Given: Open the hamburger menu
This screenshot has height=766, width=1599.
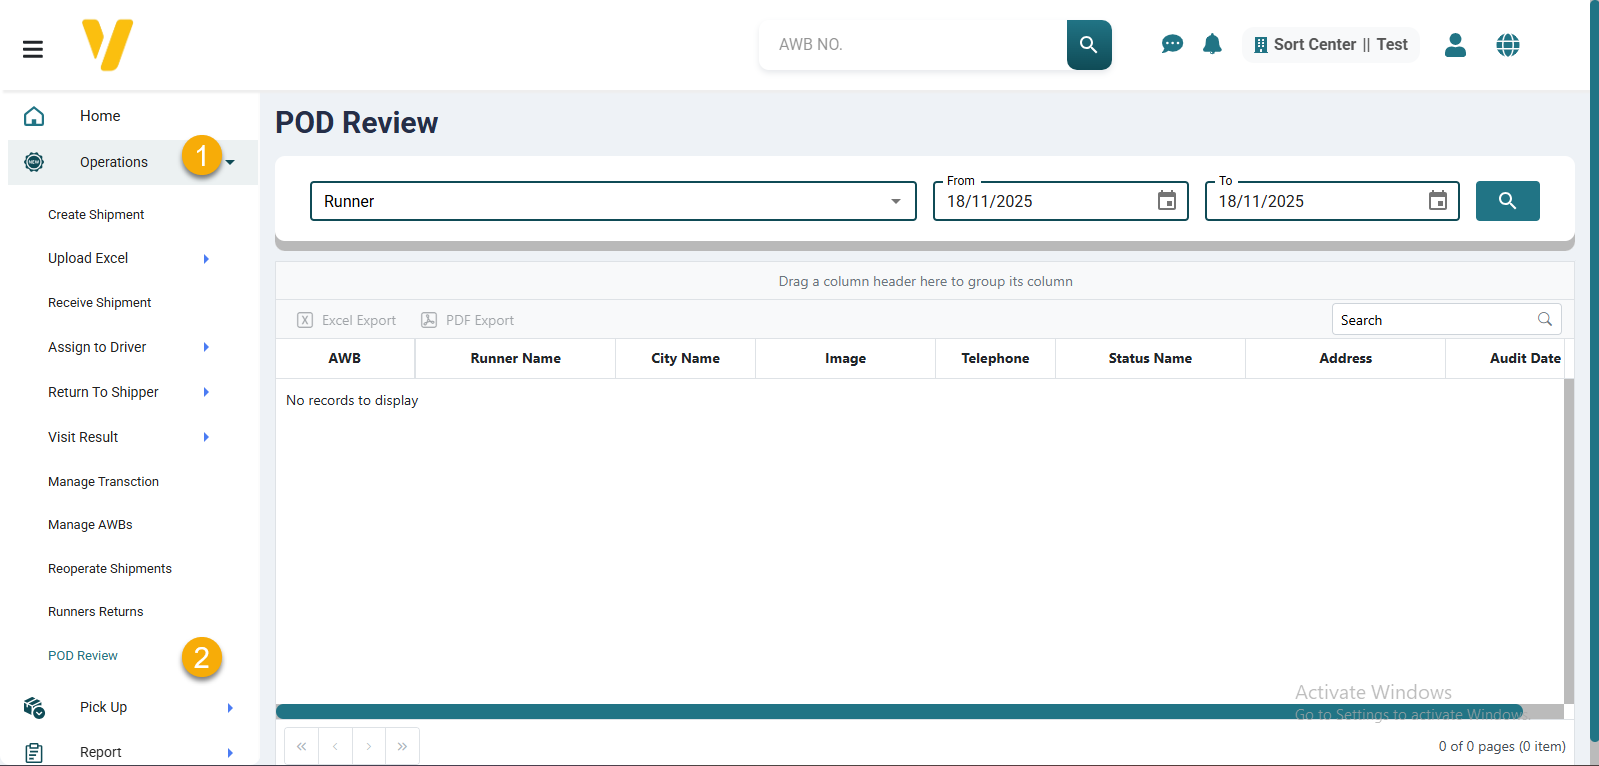Looking at the screenshot, I should coord(33,49).
